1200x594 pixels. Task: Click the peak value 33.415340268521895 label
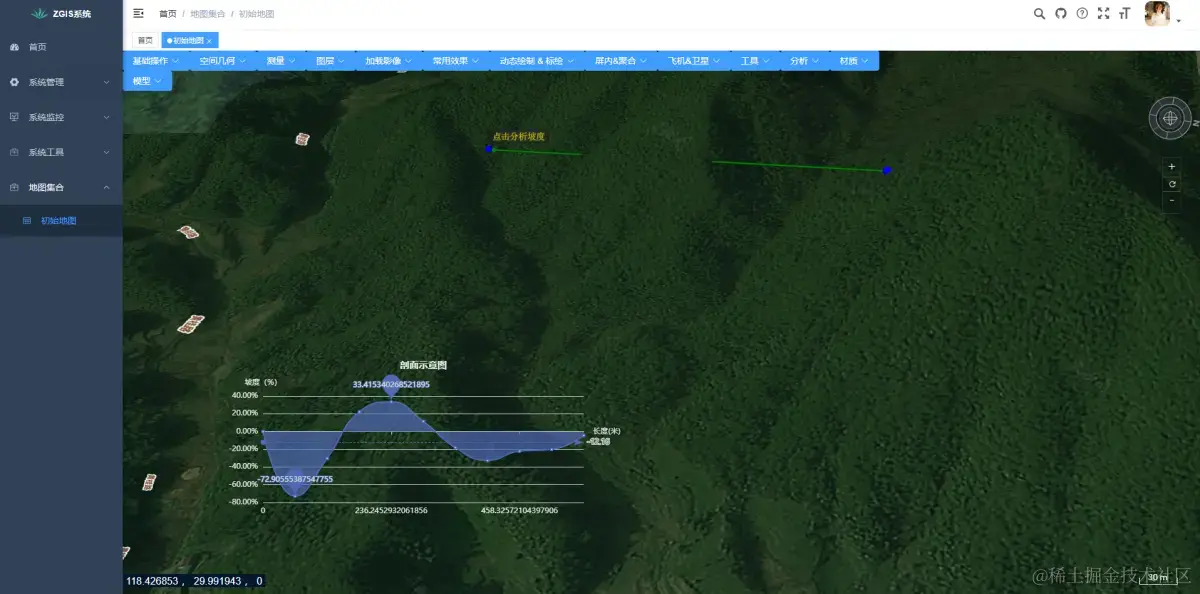click(391, 385)
